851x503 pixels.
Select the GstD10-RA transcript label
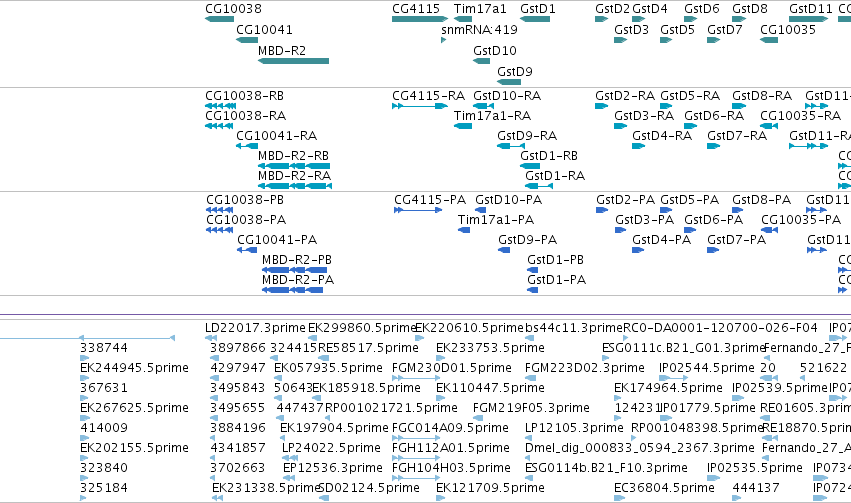click(507, 96)
